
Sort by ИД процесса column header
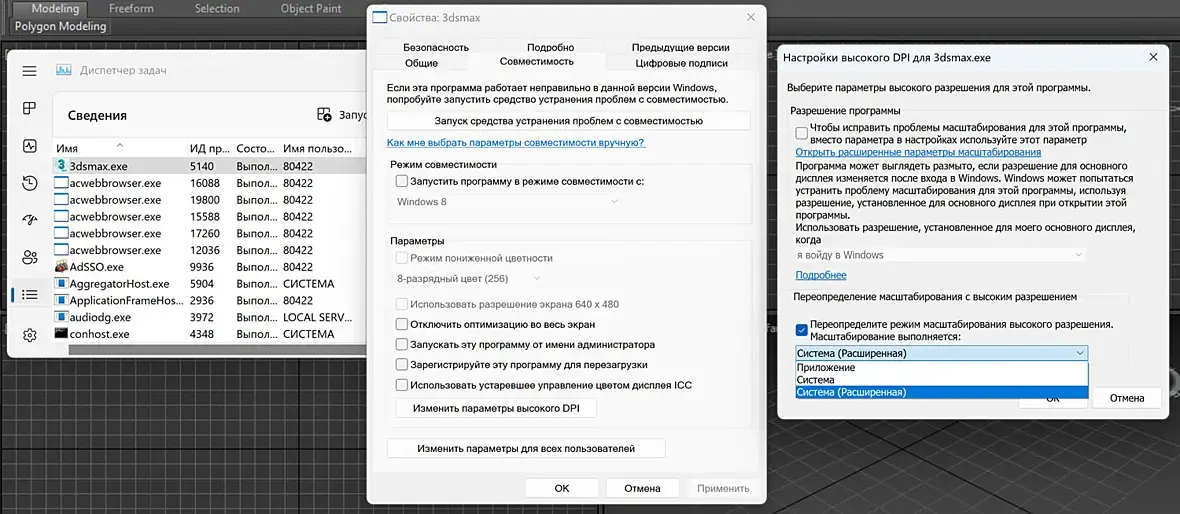click(x=208, y=148)
